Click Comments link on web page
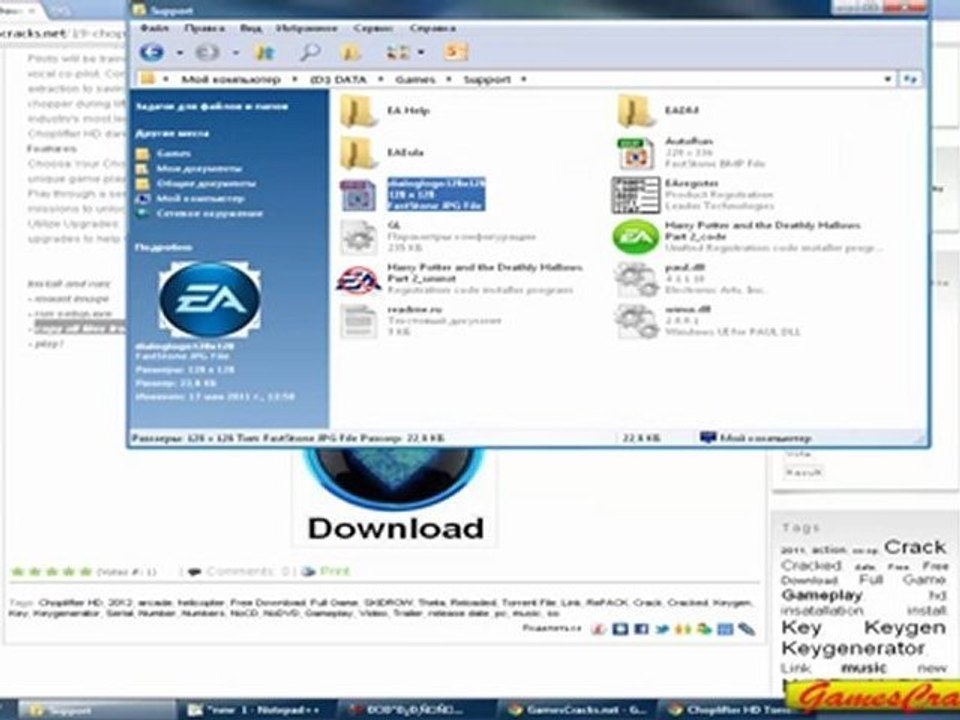Image resolution: width=960 pixels, height=720 pixels. pos(248,571)
